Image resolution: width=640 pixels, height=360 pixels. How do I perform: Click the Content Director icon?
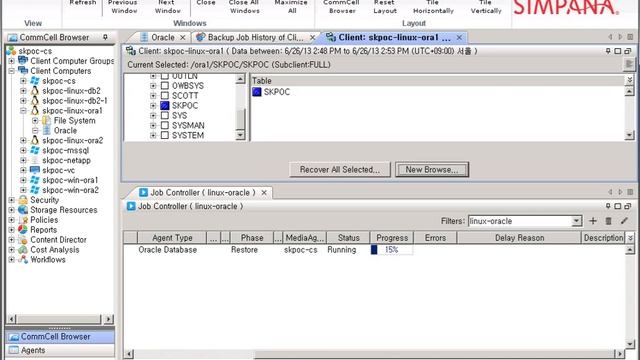(x=23, y=240)
